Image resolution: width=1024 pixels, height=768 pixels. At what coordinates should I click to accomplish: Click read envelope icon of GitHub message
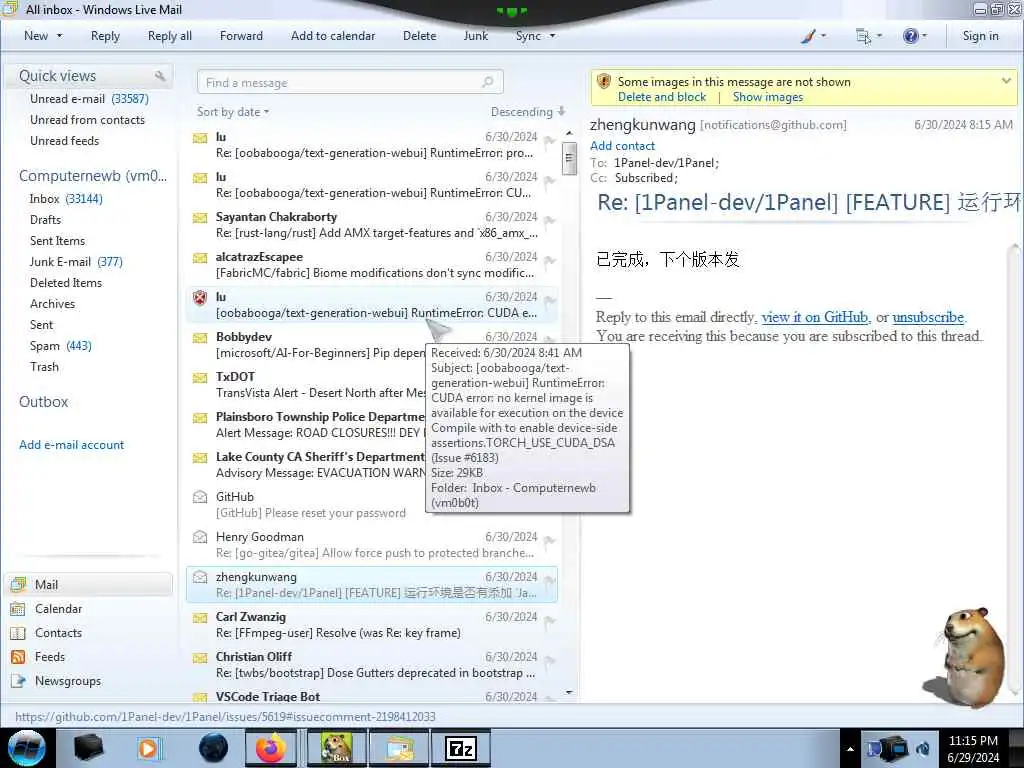pyautogui.click(x=200, y=498)
